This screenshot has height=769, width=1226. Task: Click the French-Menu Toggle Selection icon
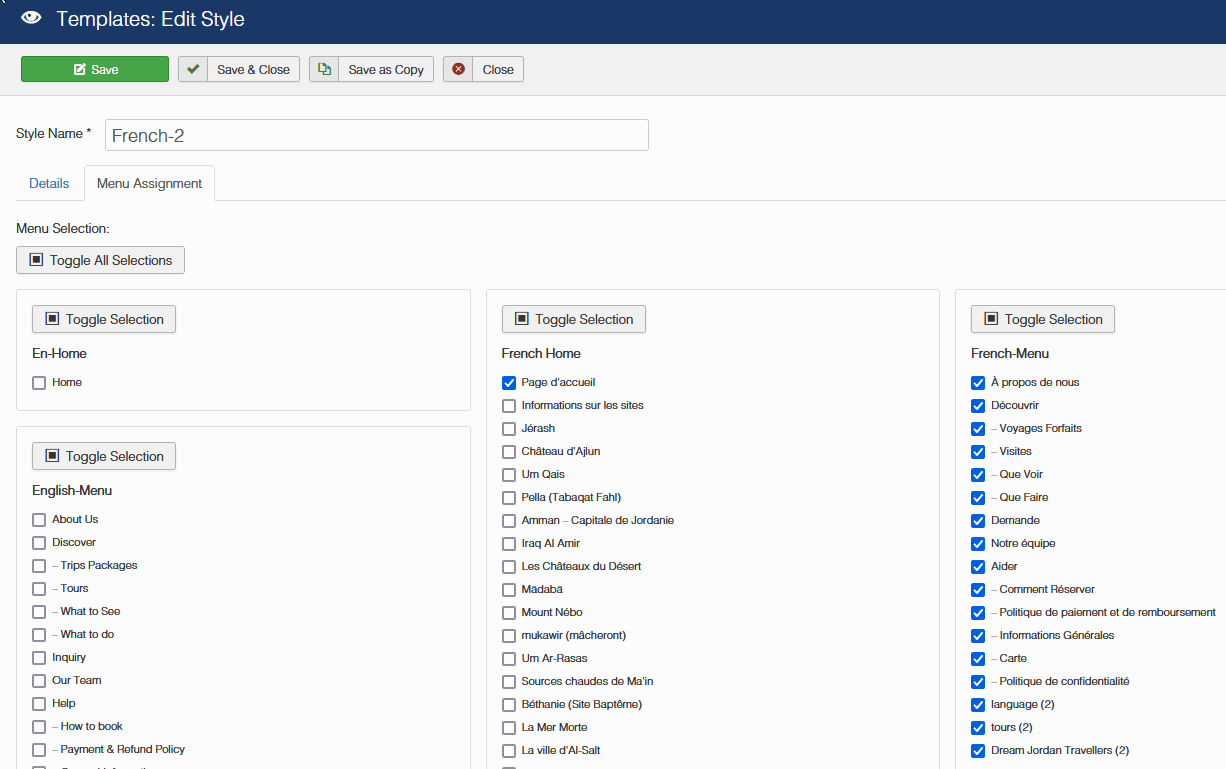coord(991,319)
